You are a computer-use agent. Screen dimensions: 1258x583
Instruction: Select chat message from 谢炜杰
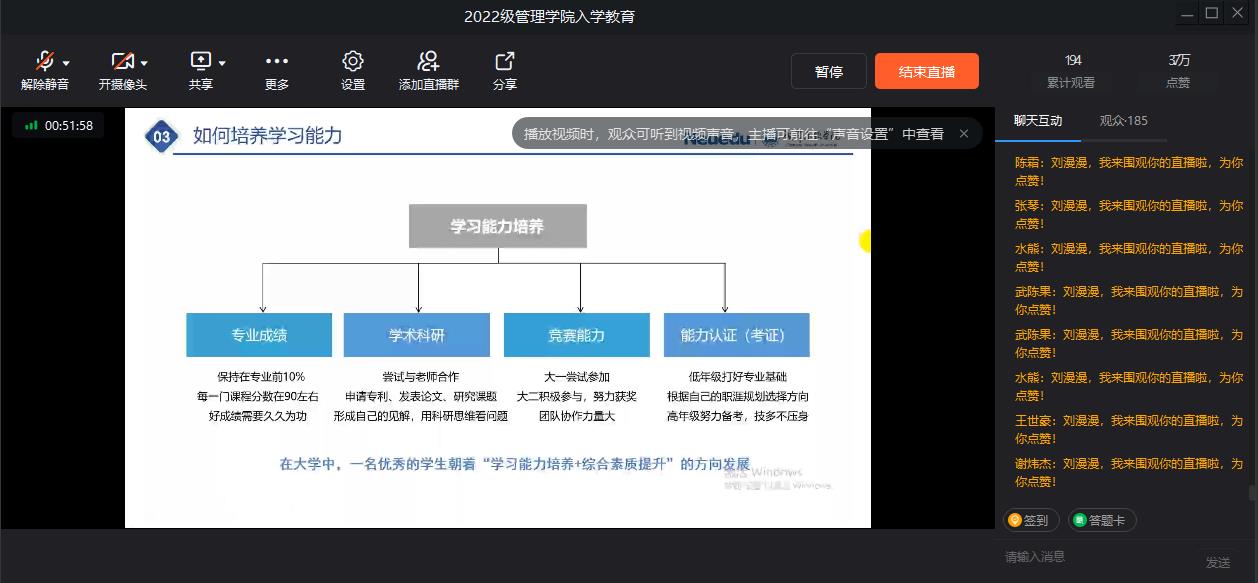(1129, 472)
